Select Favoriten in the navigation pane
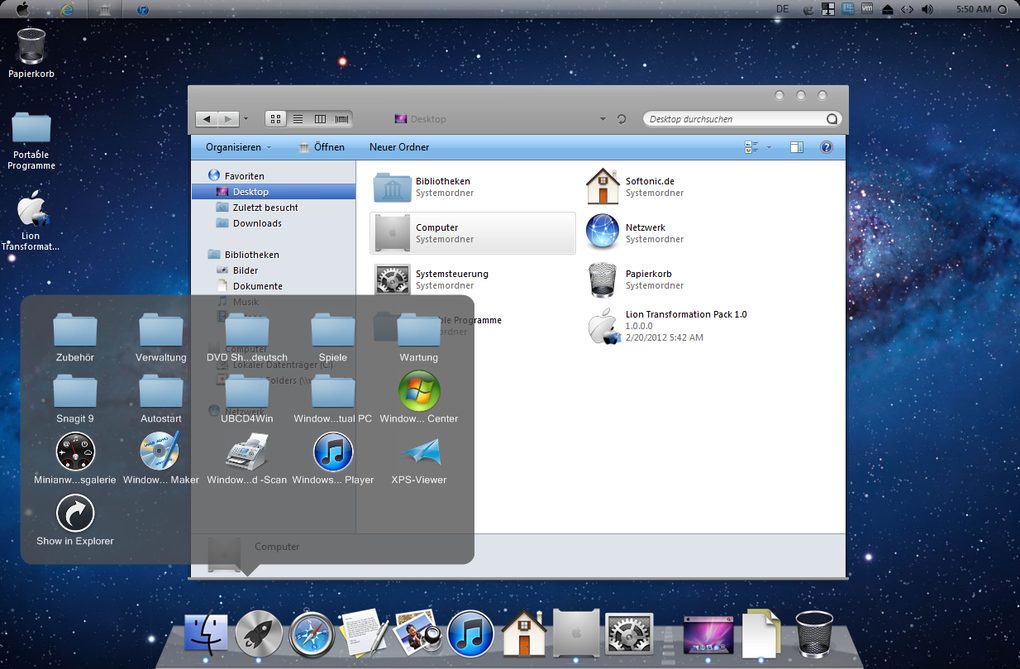This screenshot has width=1020, height=669. tap(236, 176)
